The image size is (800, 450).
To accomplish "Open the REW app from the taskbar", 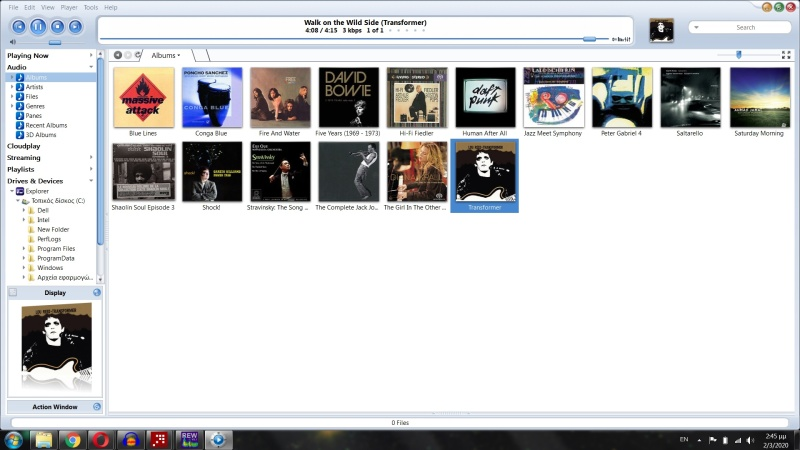I will tap(189, 440).
